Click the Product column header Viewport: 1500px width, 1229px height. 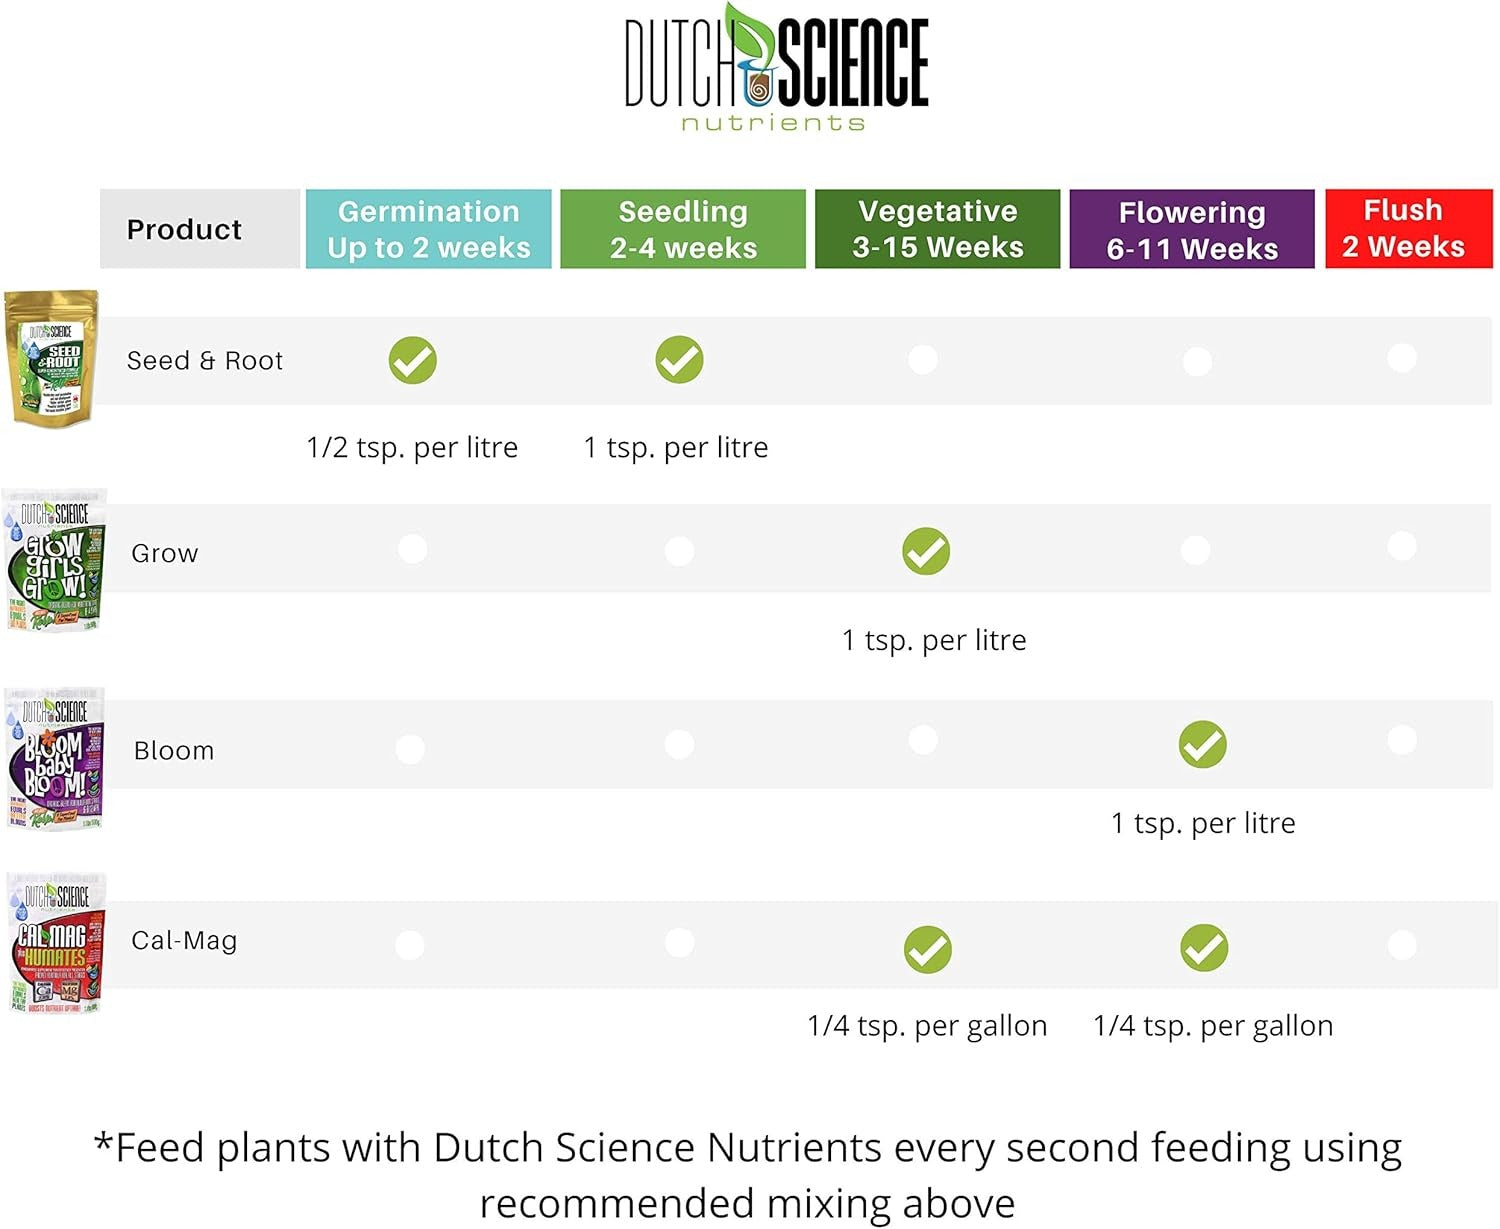(x=200, y=229)
